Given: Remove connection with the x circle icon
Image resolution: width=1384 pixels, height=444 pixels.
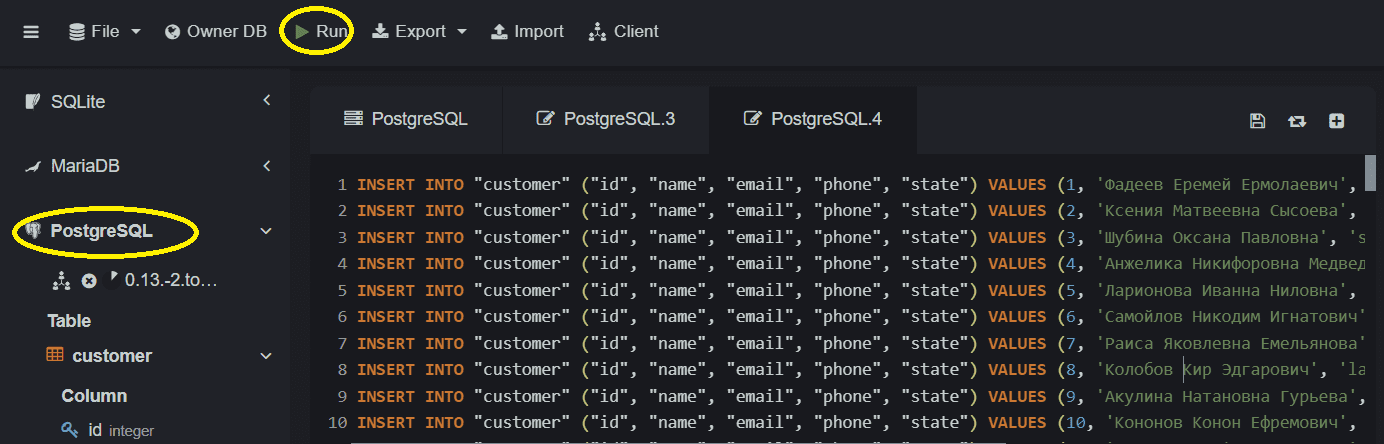Looking at the screenshot, I should pyautogui.click(x=89, y=281).
